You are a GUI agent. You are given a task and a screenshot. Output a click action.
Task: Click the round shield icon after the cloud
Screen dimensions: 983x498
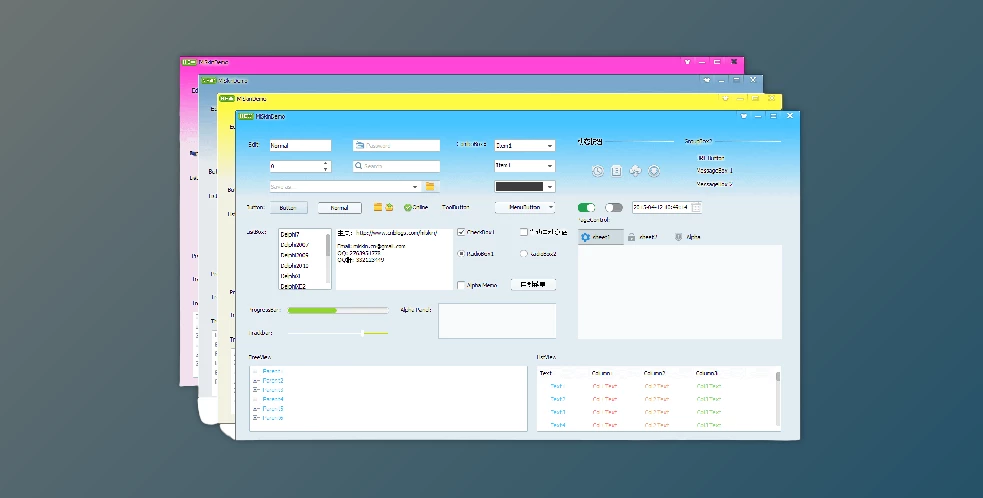[x=654, y=171]
